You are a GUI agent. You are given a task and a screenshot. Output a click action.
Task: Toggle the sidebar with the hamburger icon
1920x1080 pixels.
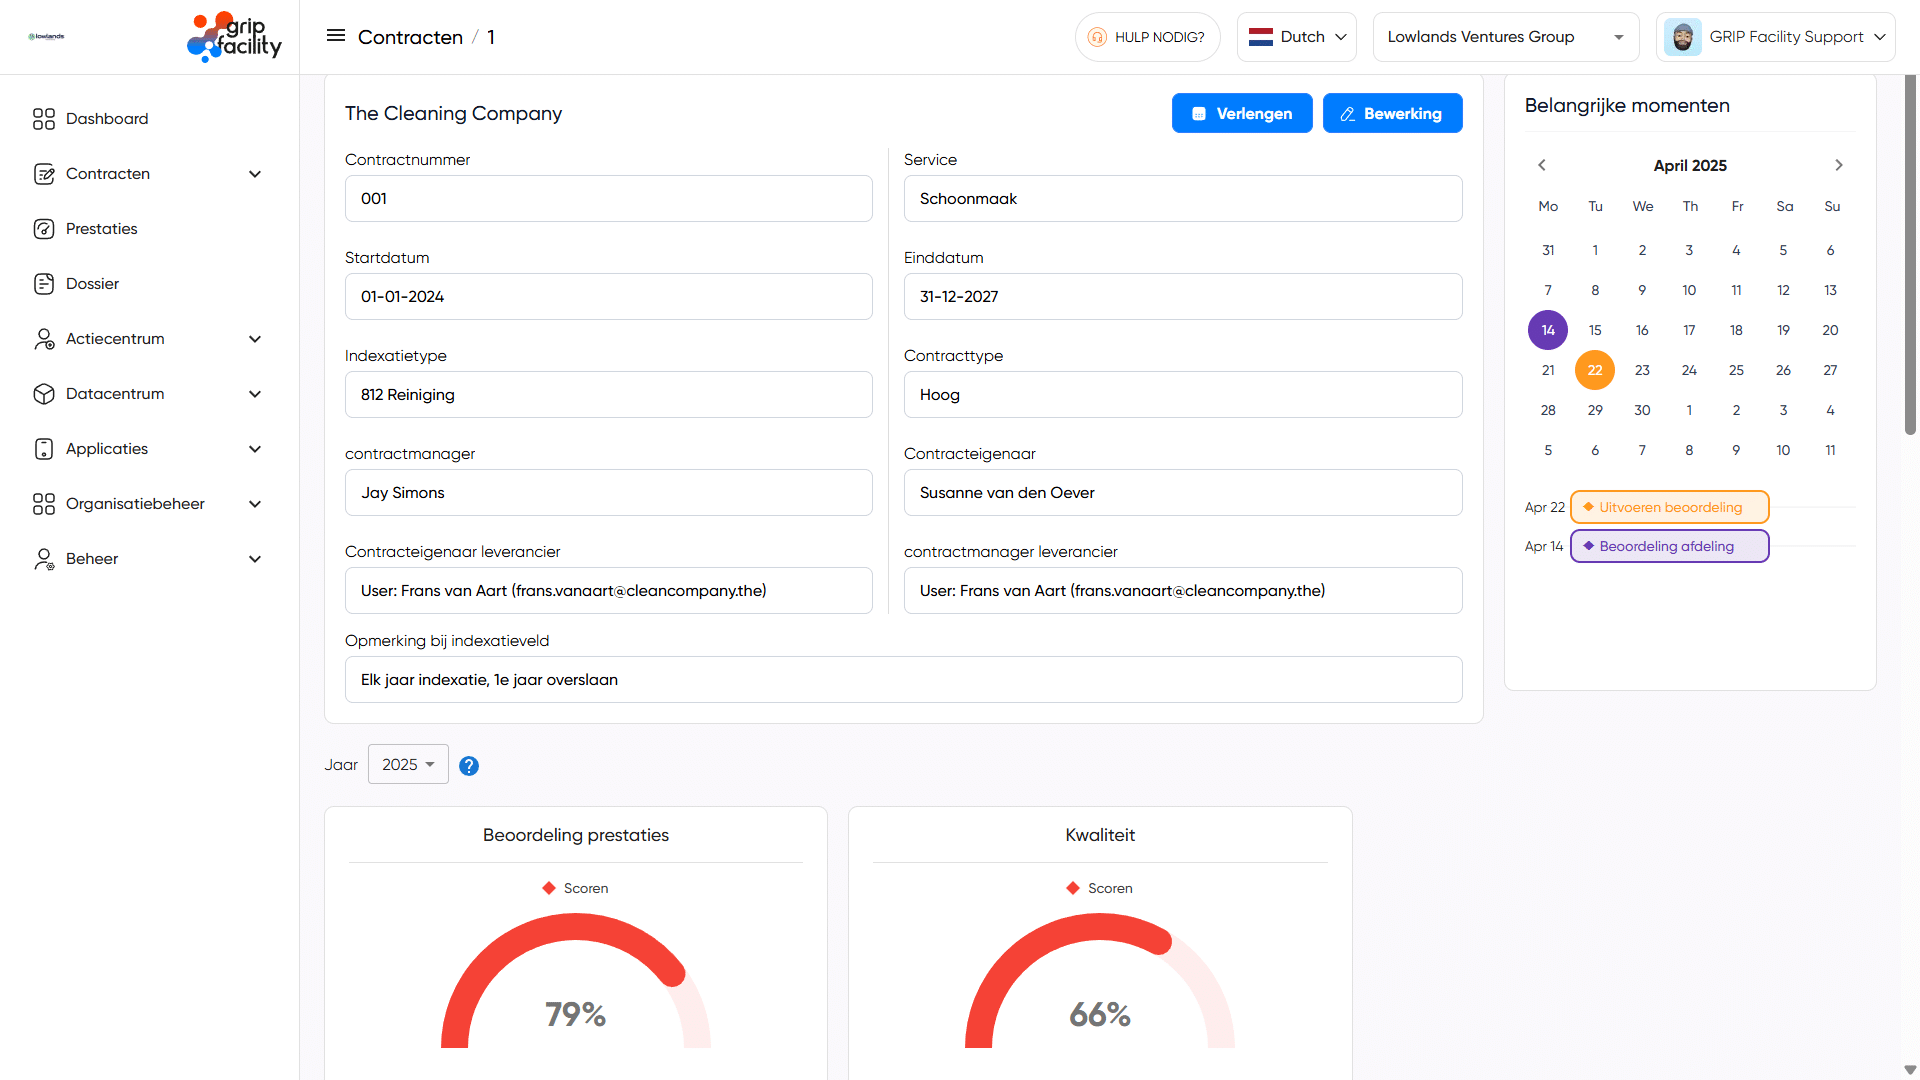335,36
